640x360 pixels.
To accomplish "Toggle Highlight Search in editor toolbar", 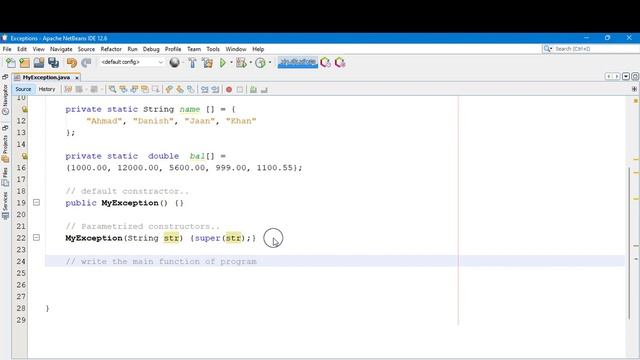I will pyautogui.click(x=145, y=89).
